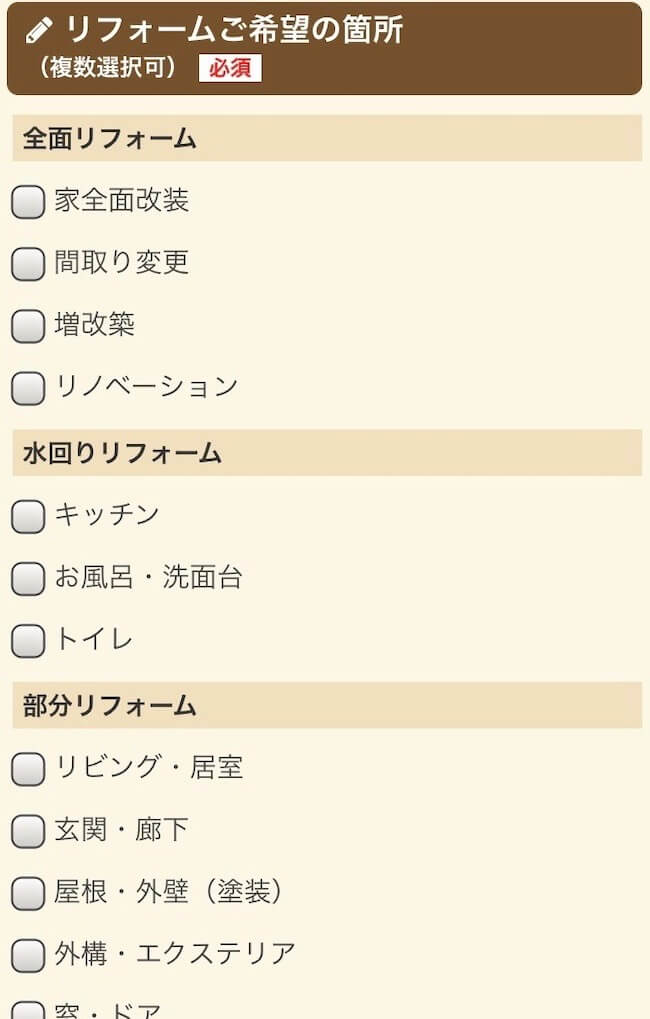
Task: Check the 玄関・廊下 checkbox
Action: pos(26,830)
